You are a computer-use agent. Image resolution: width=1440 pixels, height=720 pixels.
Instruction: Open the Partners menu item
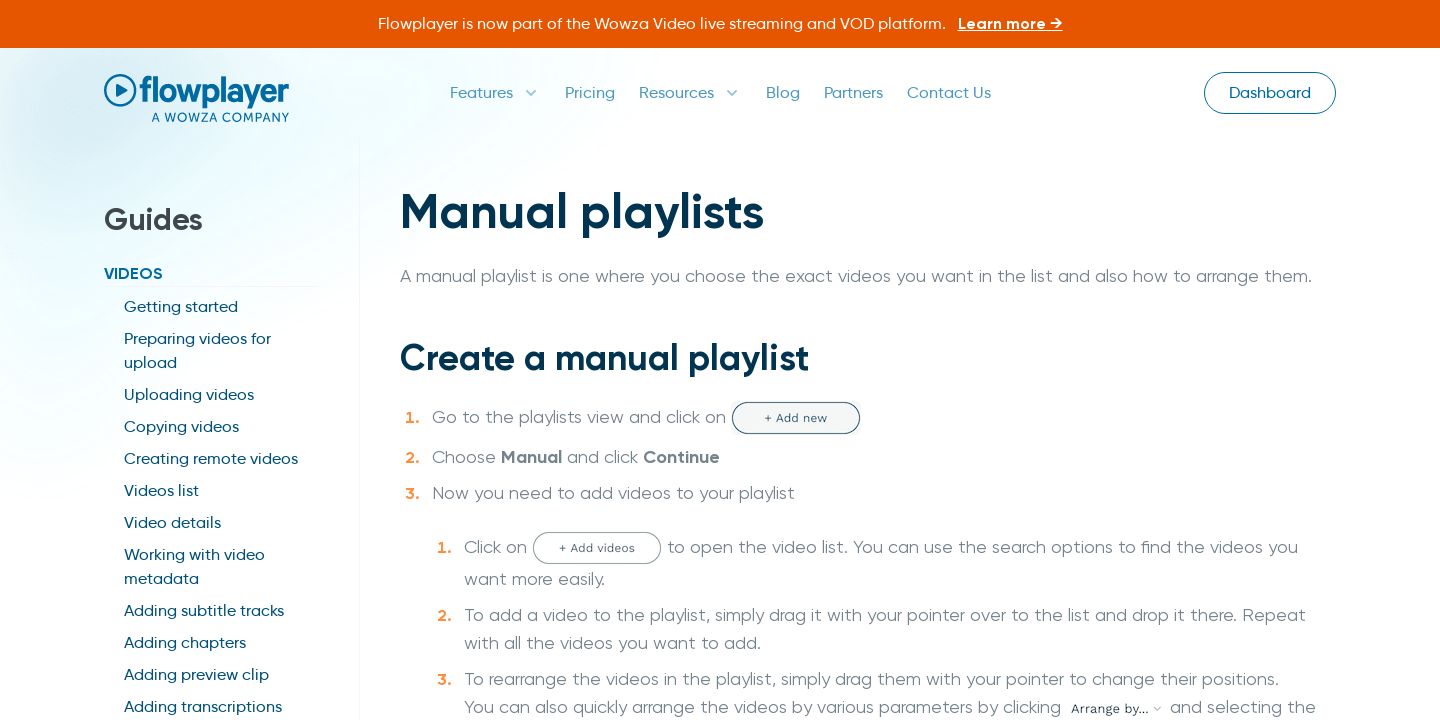(x=853, y=93)
